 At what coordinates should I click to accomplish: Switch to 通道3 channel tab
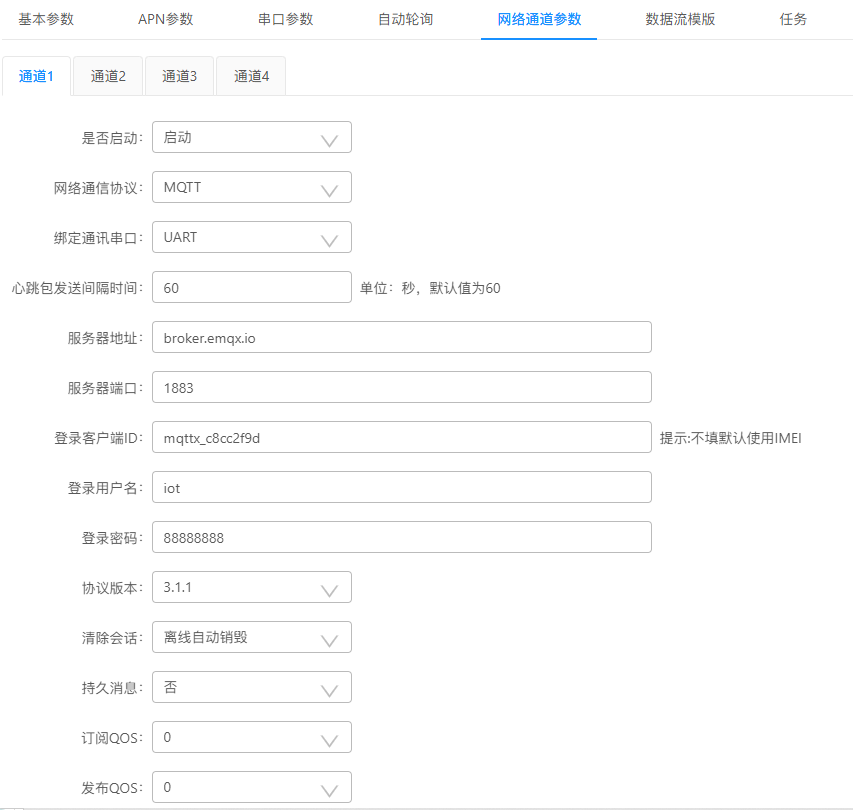tap(180, 76)
